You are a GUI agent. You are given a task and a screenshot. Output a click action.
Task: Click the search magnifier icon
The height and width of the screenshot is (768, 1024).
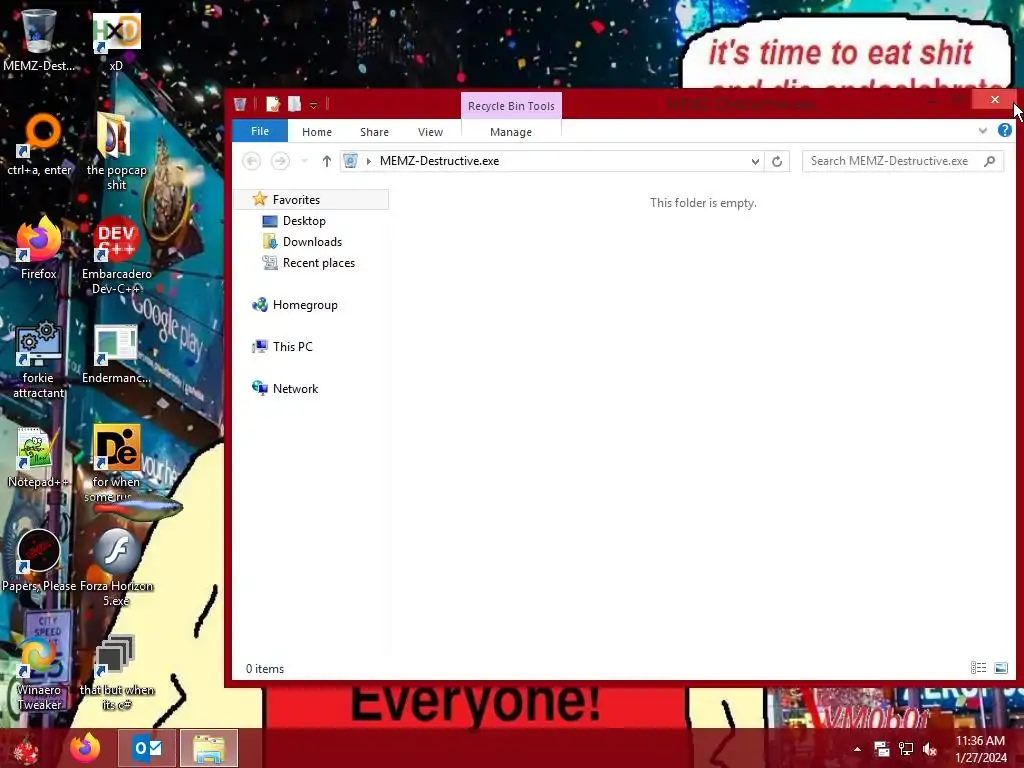click(989, 161)
